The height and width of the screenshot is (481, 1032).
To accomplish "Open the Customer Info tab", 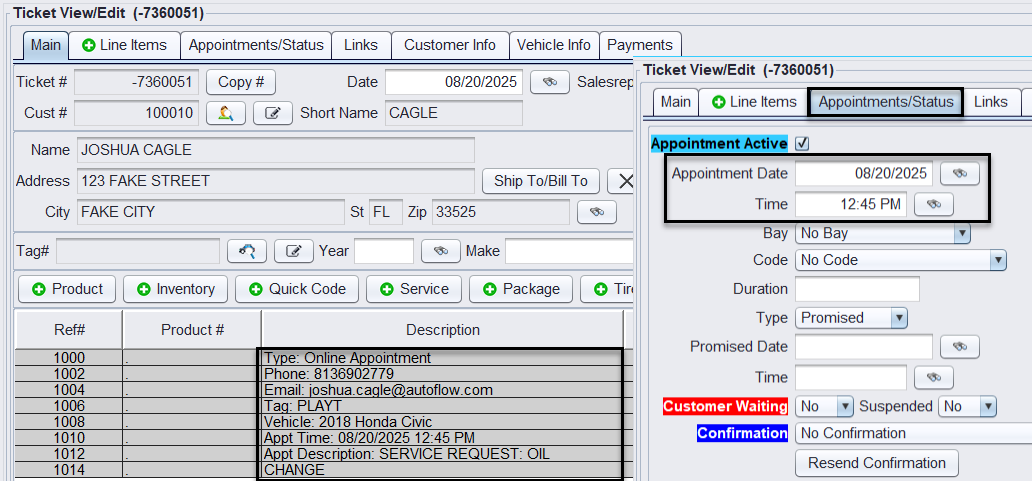I will [449, 45].
